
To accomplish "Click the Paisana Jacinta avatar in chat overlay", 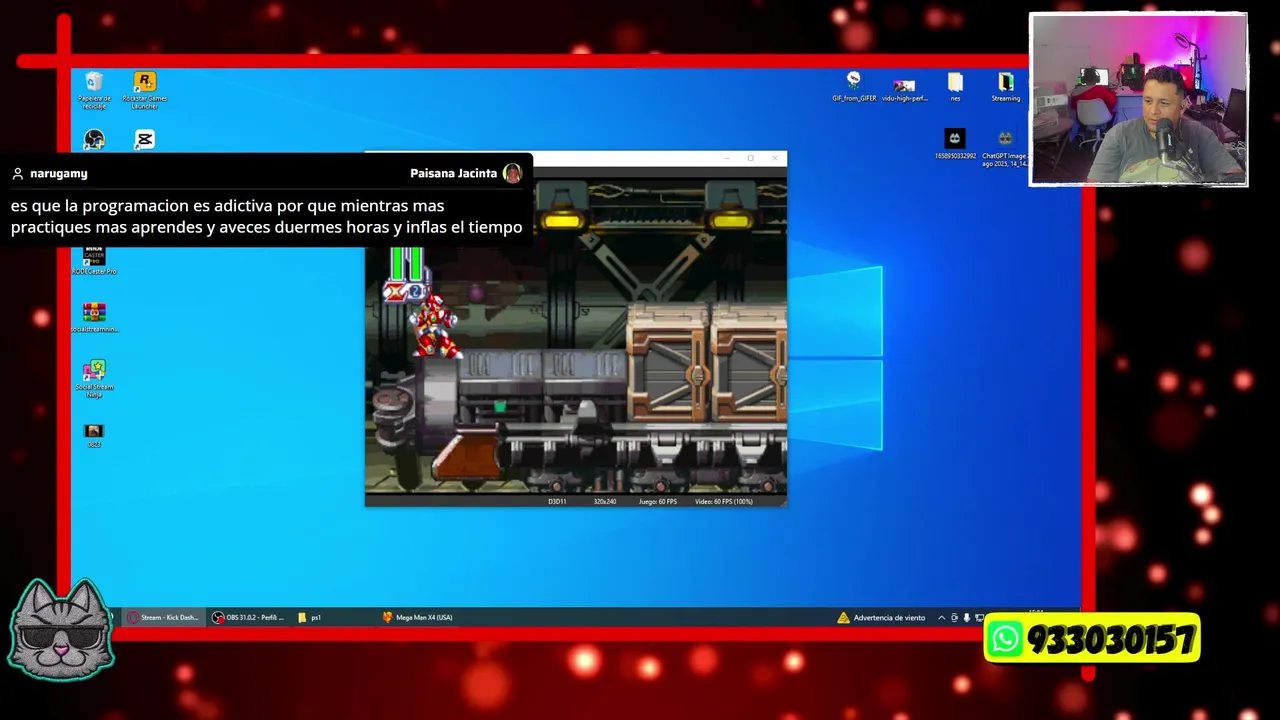I will (512, 173).
